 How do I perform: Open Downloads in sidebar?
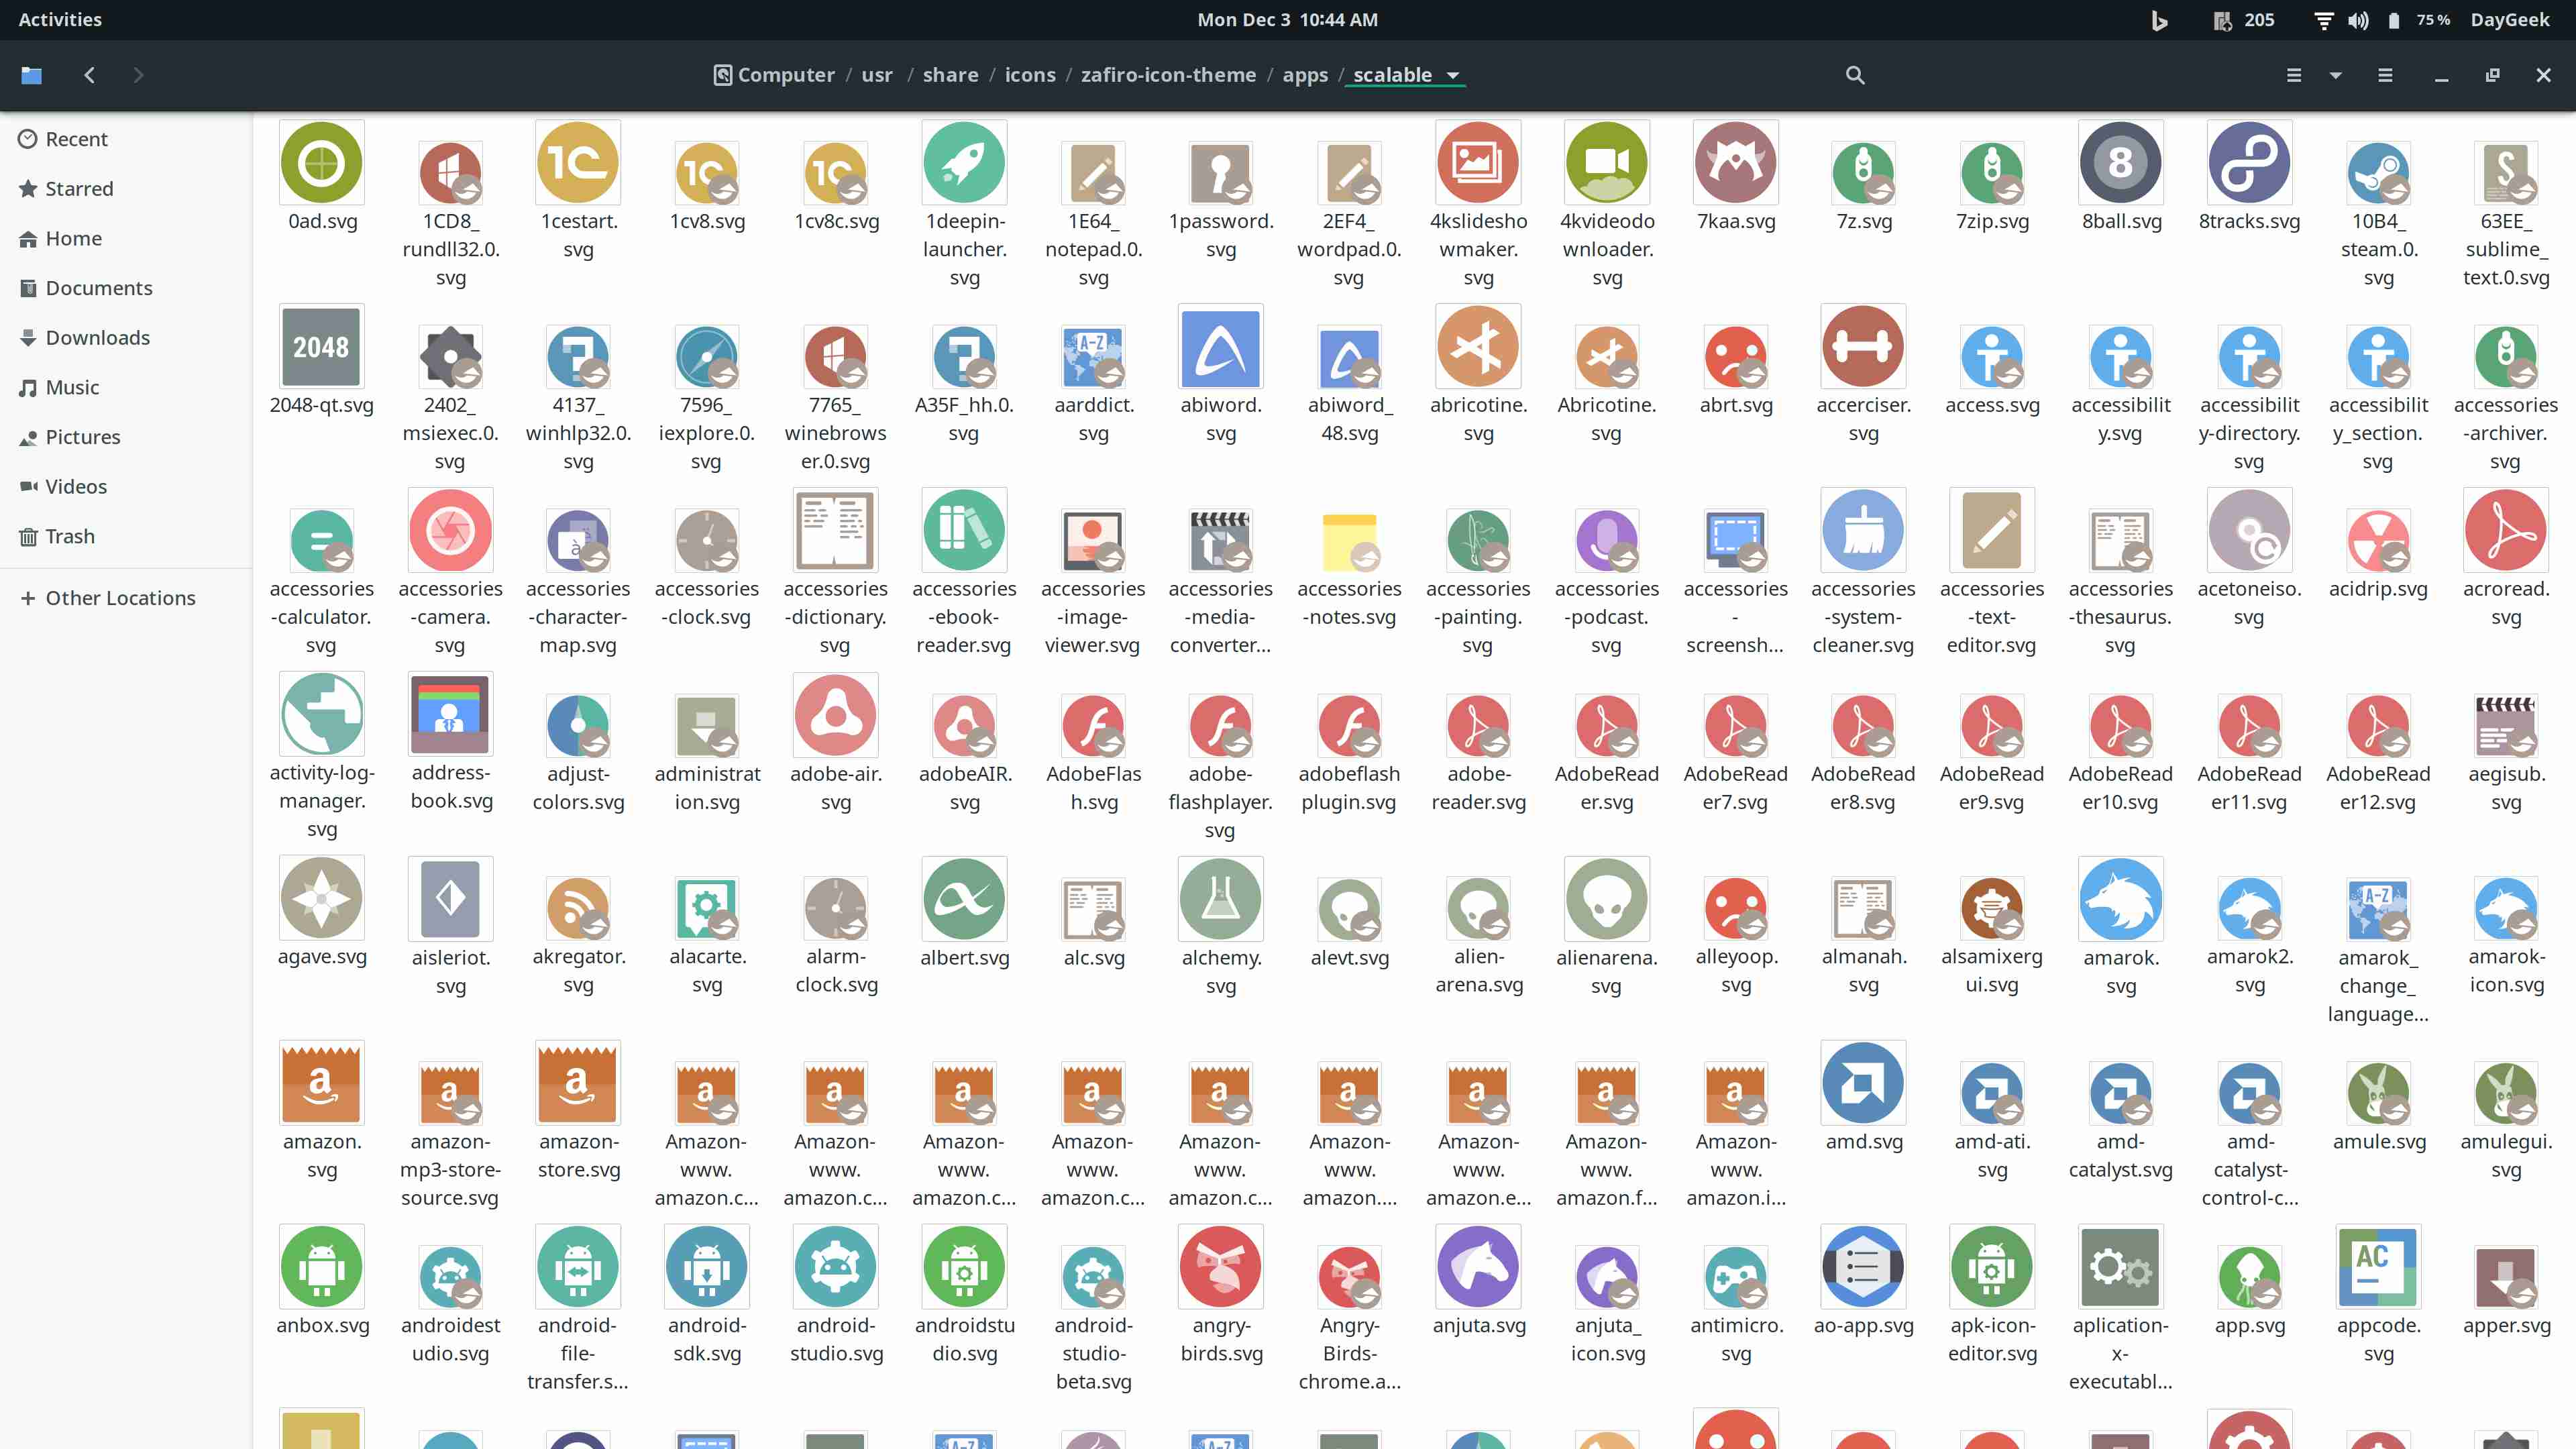click(126, 338)
